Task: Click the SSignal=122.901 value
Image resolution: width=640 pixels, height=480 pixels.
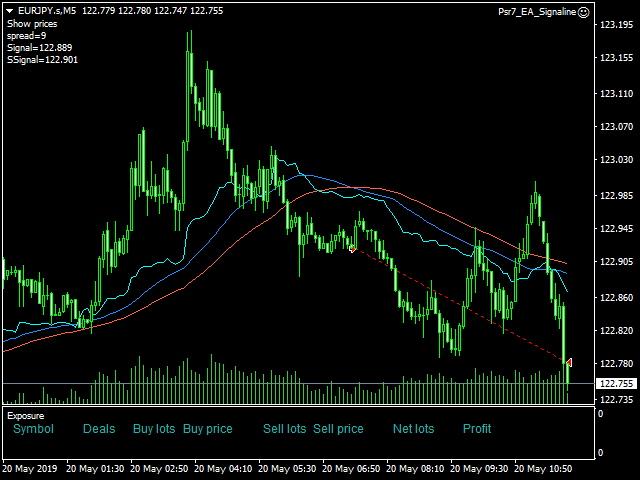Action: click(x=42, y=60)
